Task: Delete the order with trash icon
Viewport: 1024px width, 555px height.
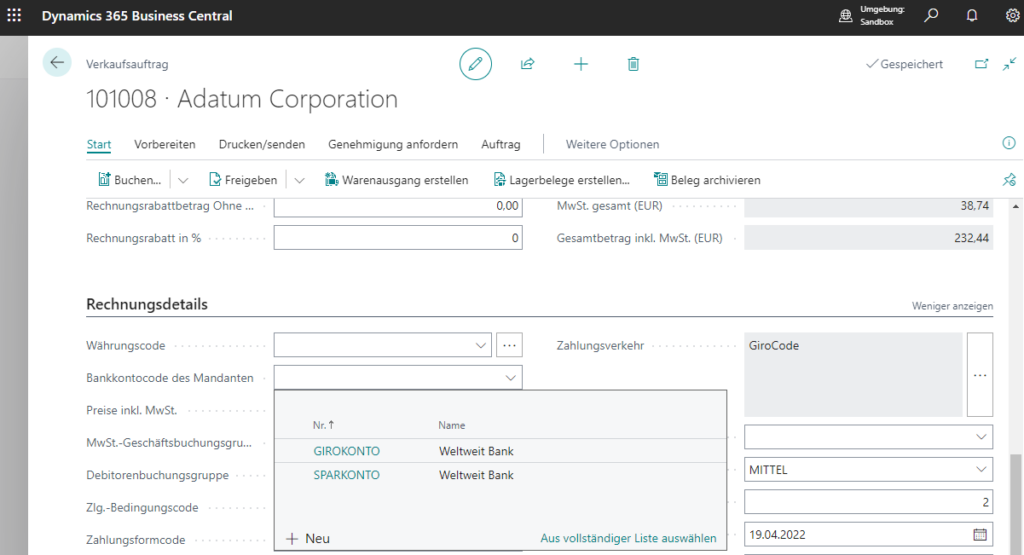Action: (x=633, y=64)
